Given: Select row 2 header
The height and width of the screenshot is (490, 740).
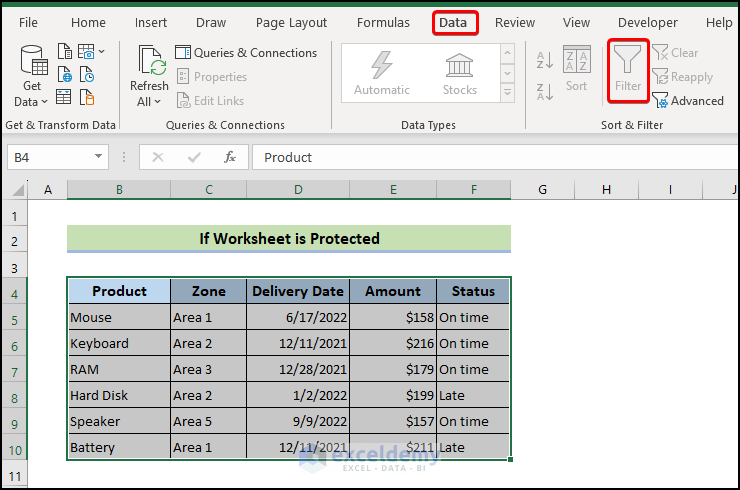Looking at the screenshot, I should point(14,241).
